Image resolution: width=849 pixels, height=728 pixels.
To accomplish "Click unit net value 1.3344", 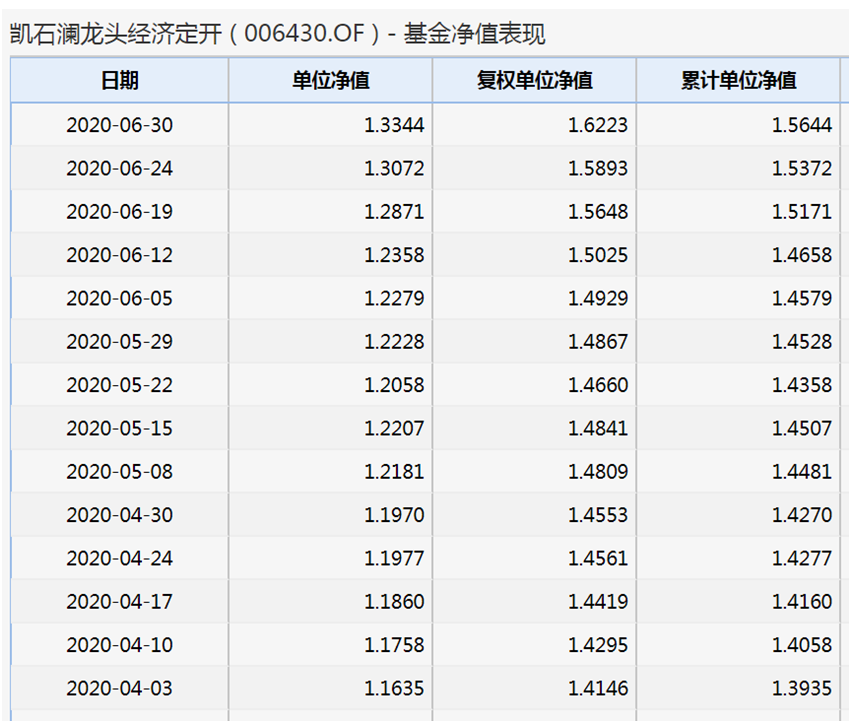I will [394, 125].
